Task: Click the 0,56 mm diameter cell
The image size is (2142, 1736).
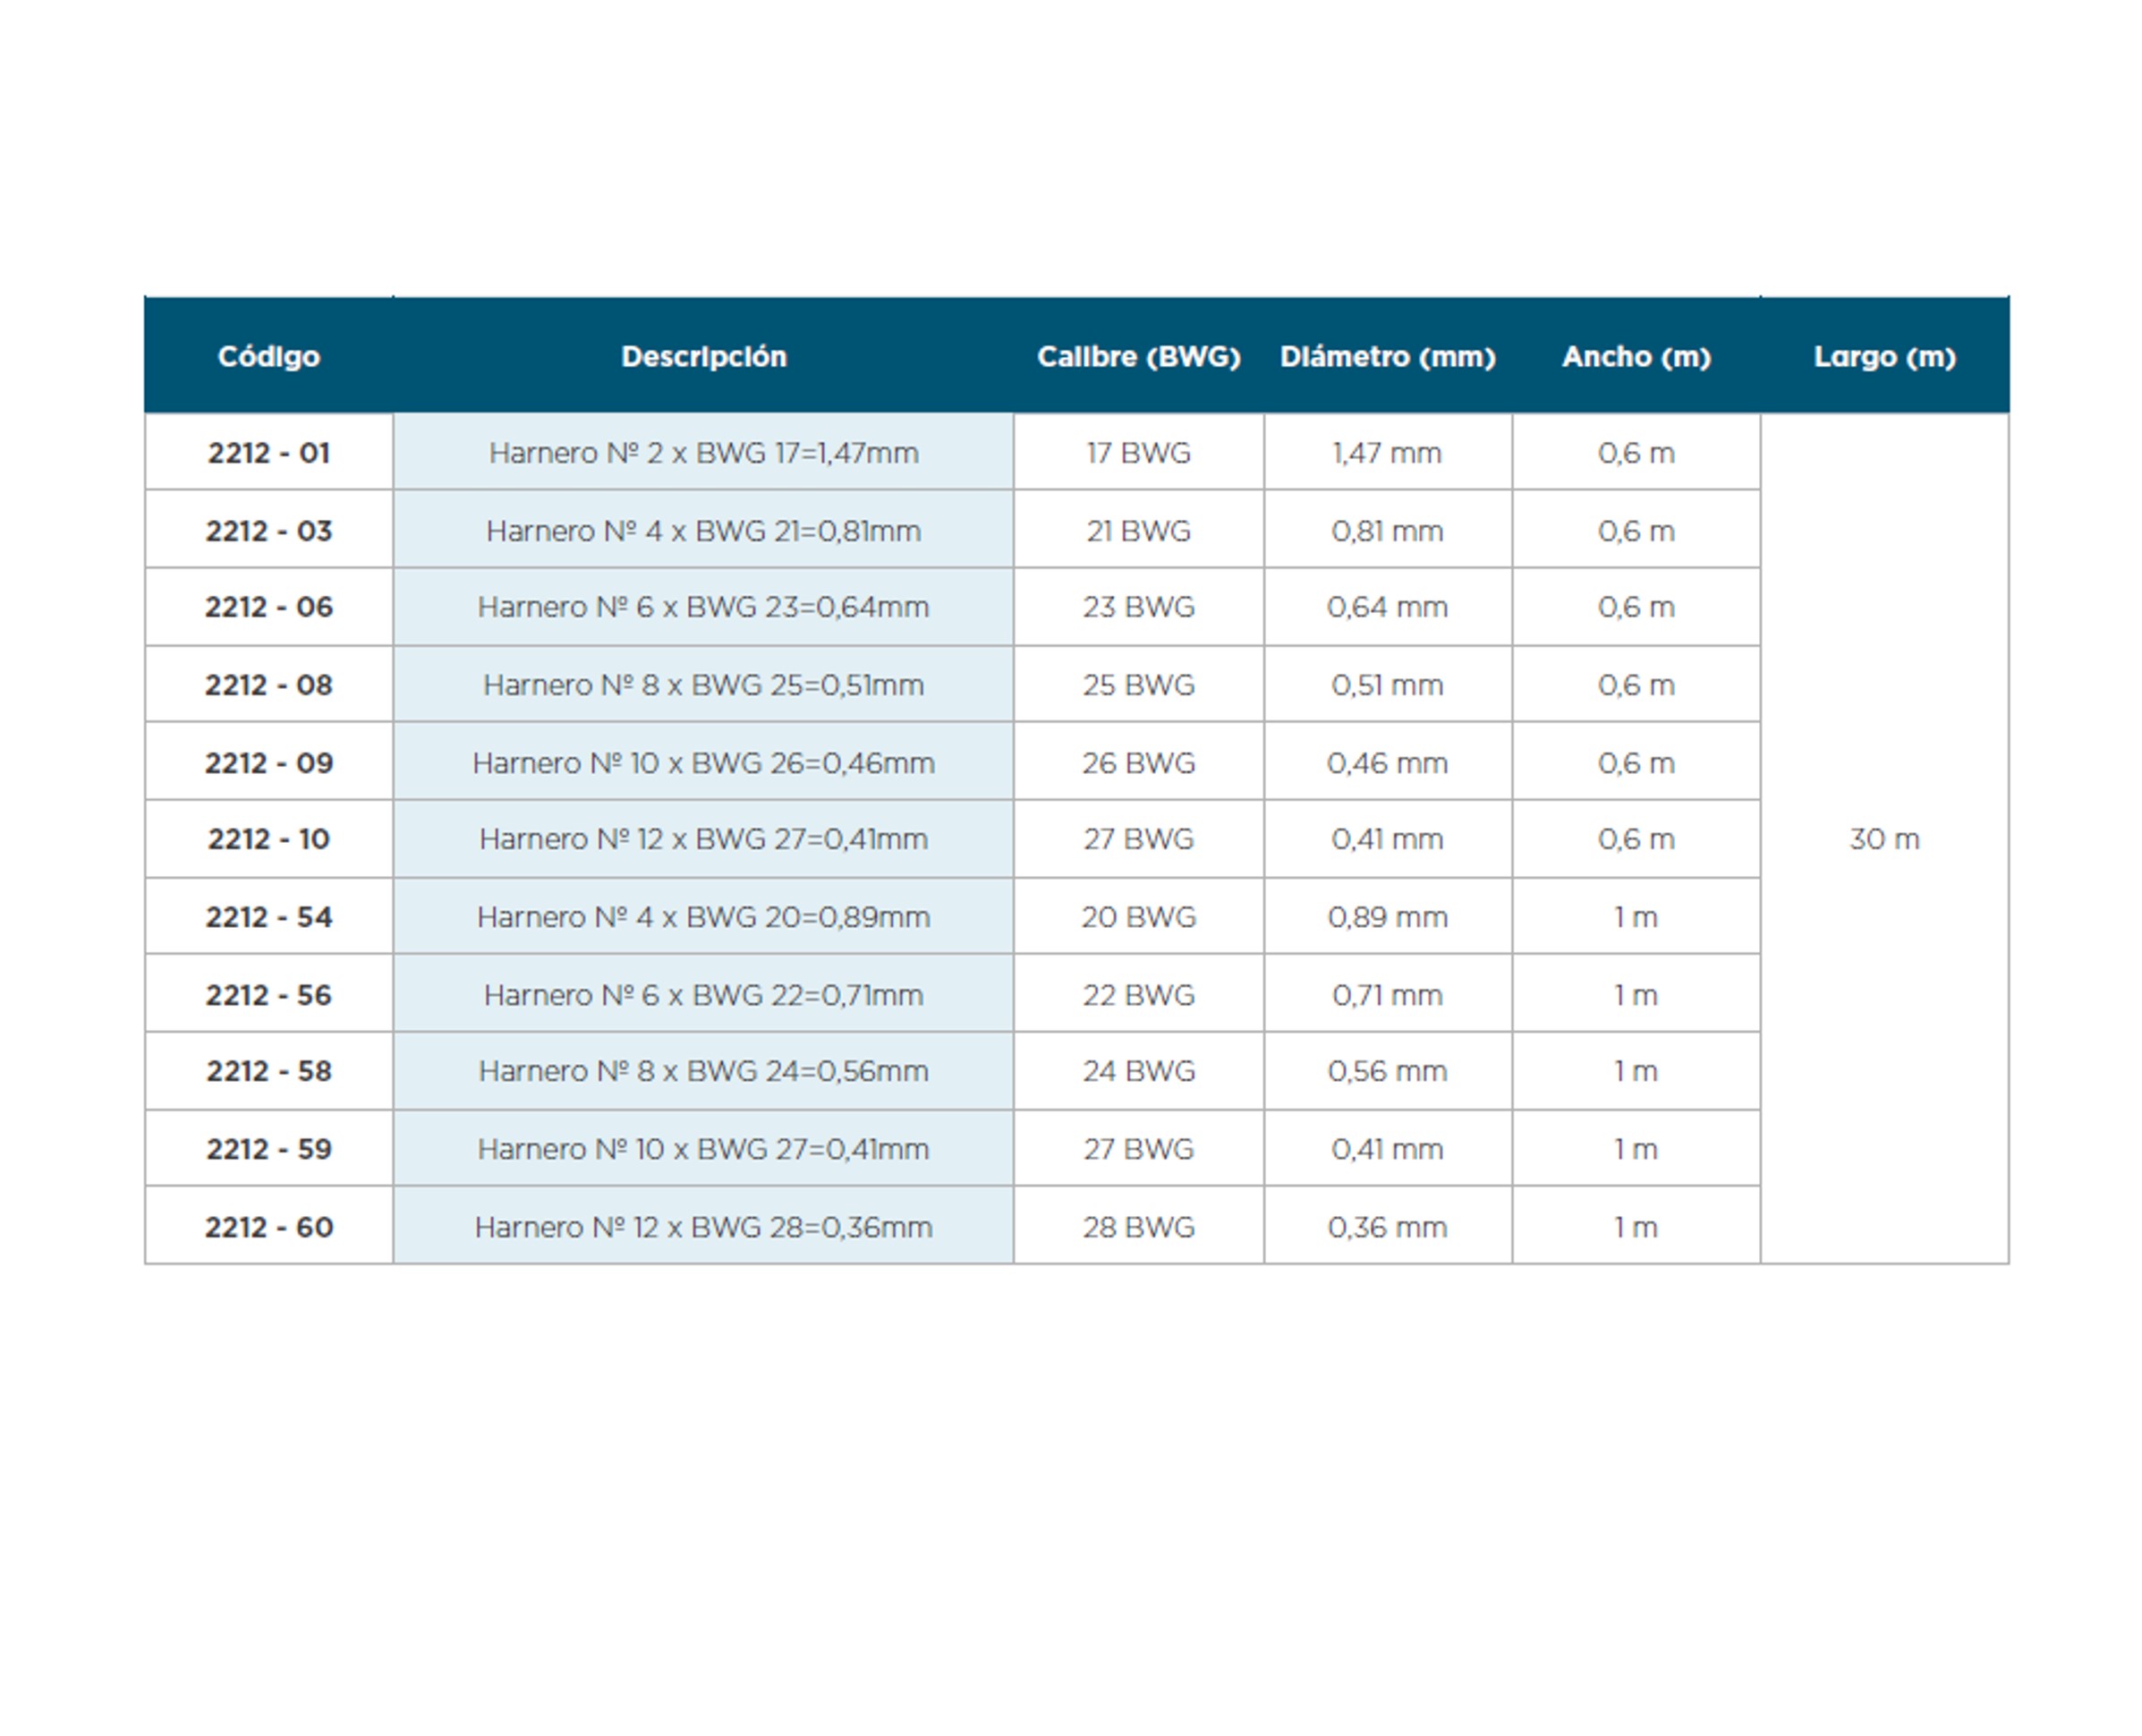Action: (1387, 1071)
